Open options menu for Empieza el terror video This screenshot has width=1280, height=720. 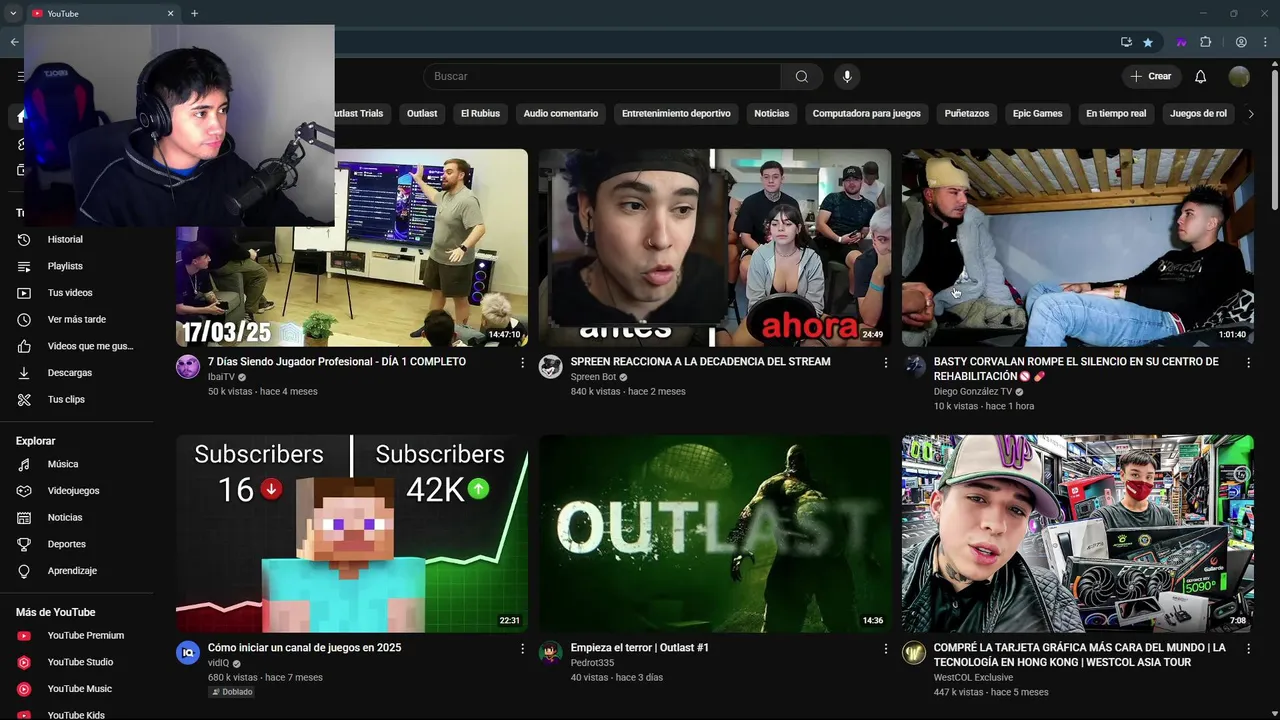[x=885, y=649]
